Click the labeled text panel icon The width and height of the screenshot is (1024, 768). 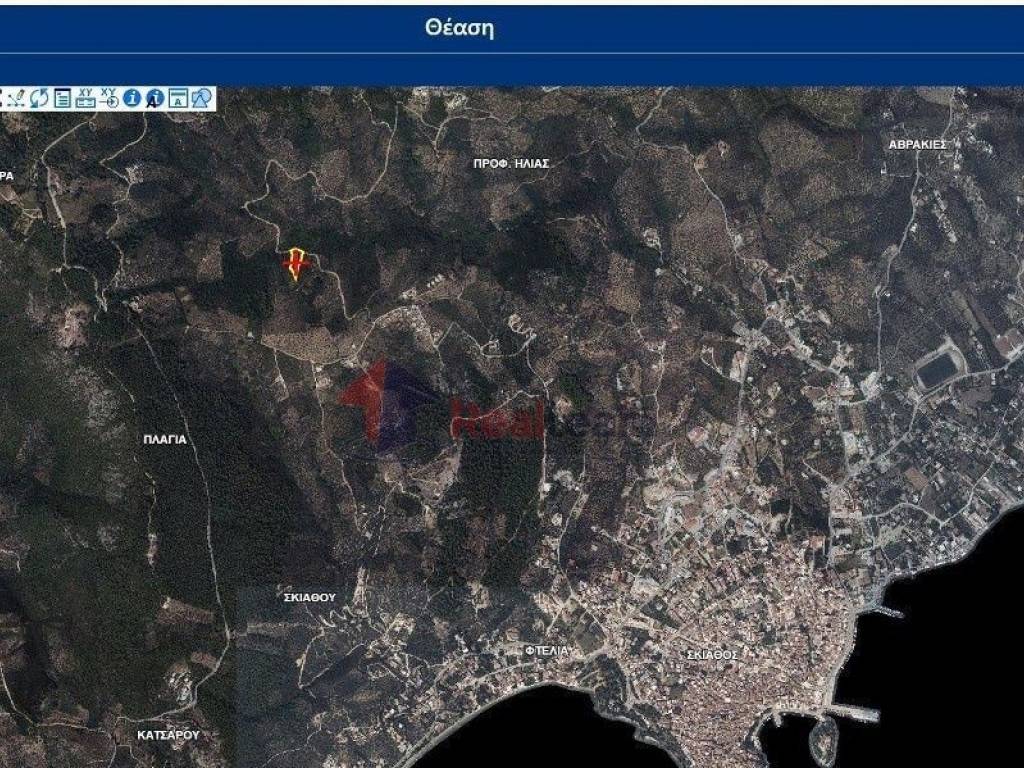point(176,97)
